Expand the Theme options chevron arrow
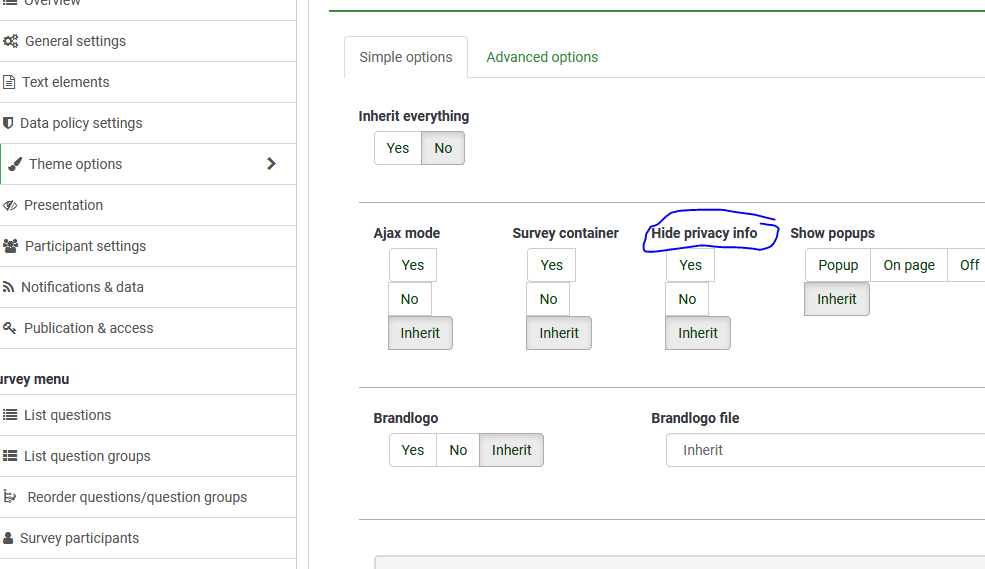Viewport: 985px width, 569px height. pyautogui.click(x=271, y=164)
